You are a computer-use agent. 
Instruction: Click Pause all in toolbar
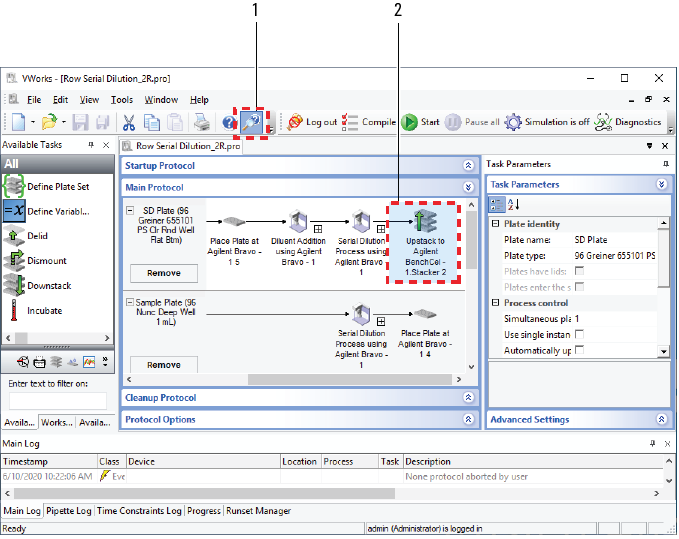pos(472,122)
